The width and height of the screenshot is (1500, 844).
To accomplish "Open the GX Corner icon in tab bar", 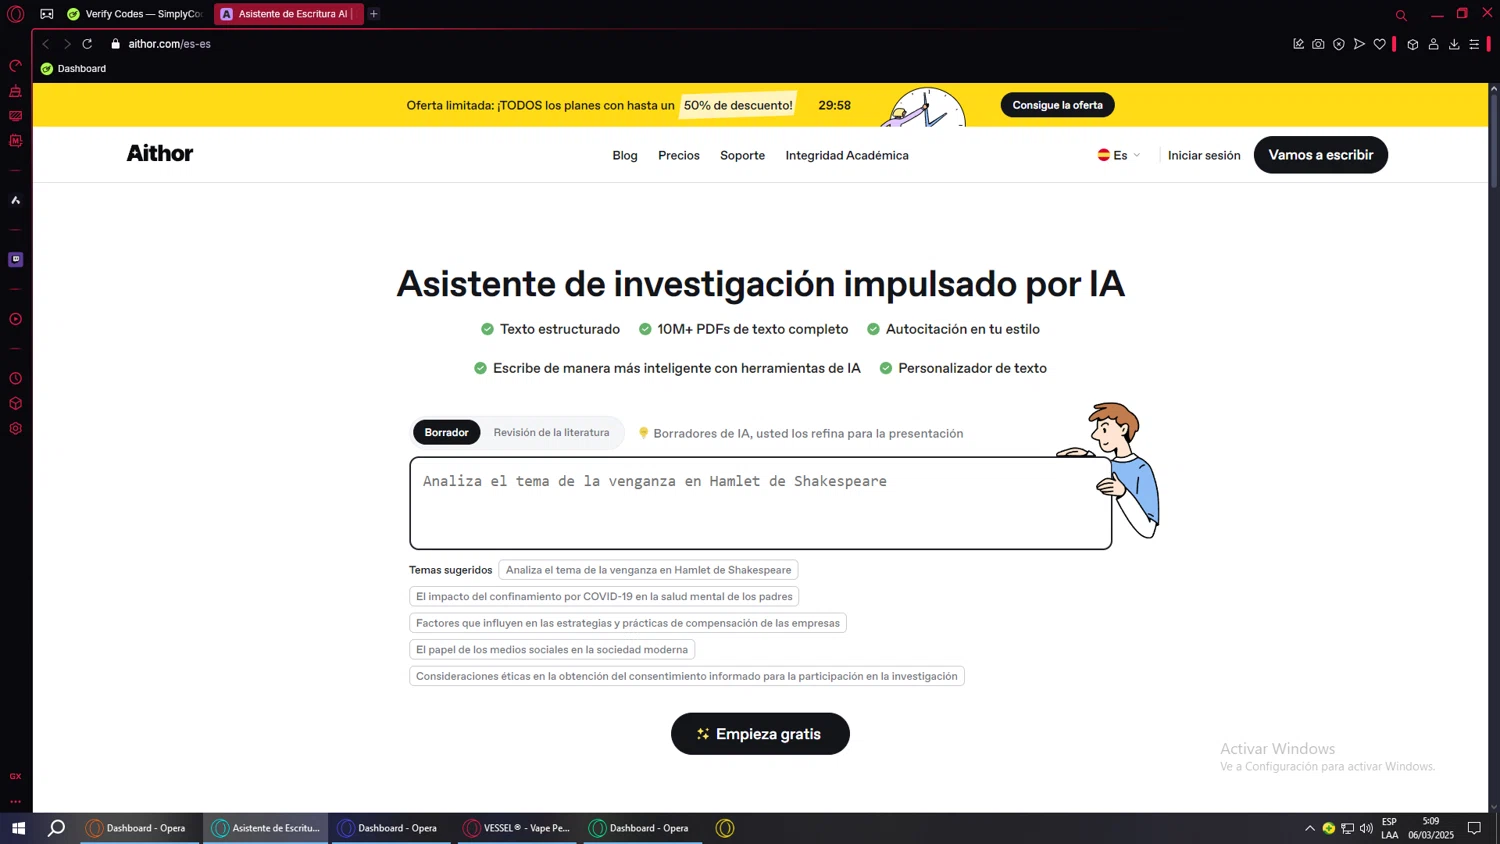I will pos(47,14).
